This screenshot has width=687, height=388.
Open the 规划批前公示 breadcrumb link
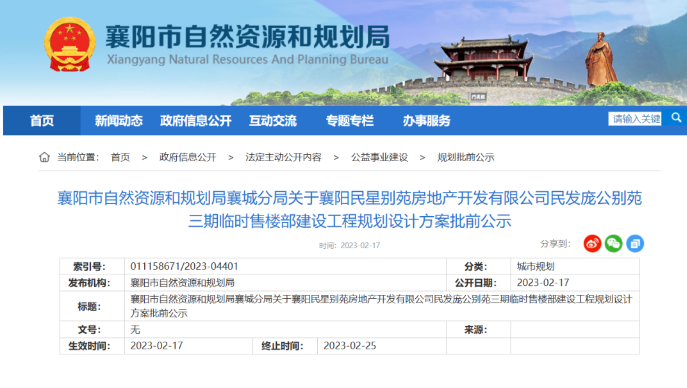tap(465, 157)
